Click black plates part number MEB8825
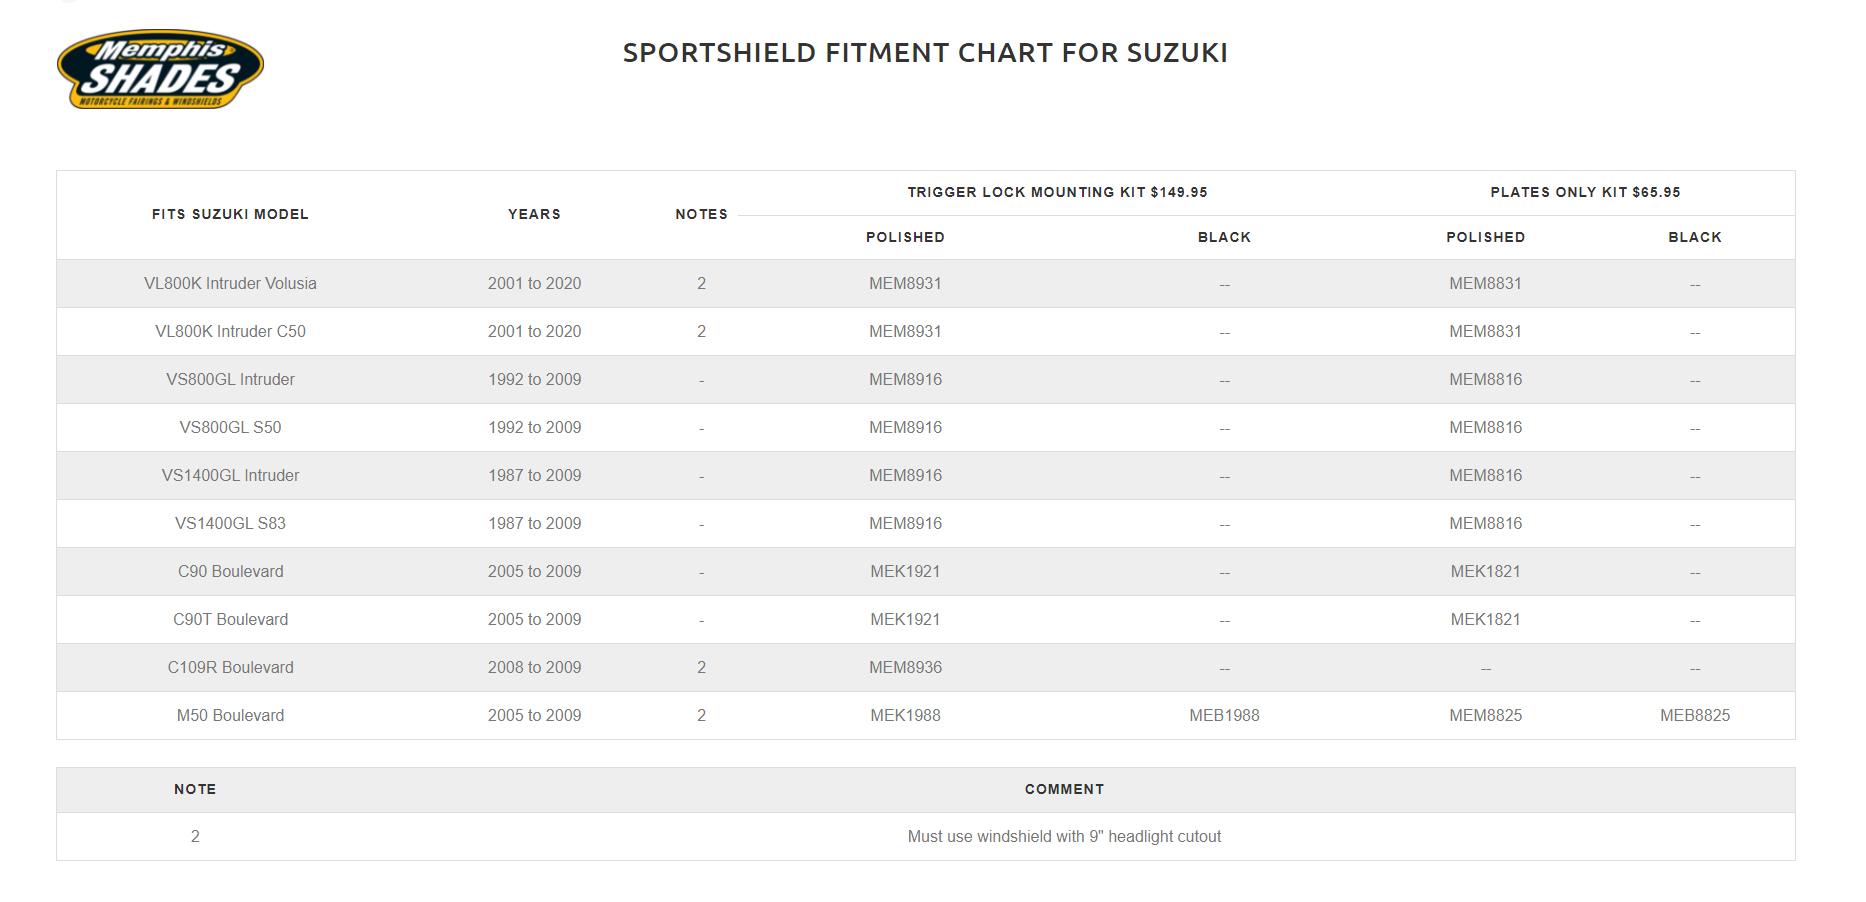 [1694, 716]
